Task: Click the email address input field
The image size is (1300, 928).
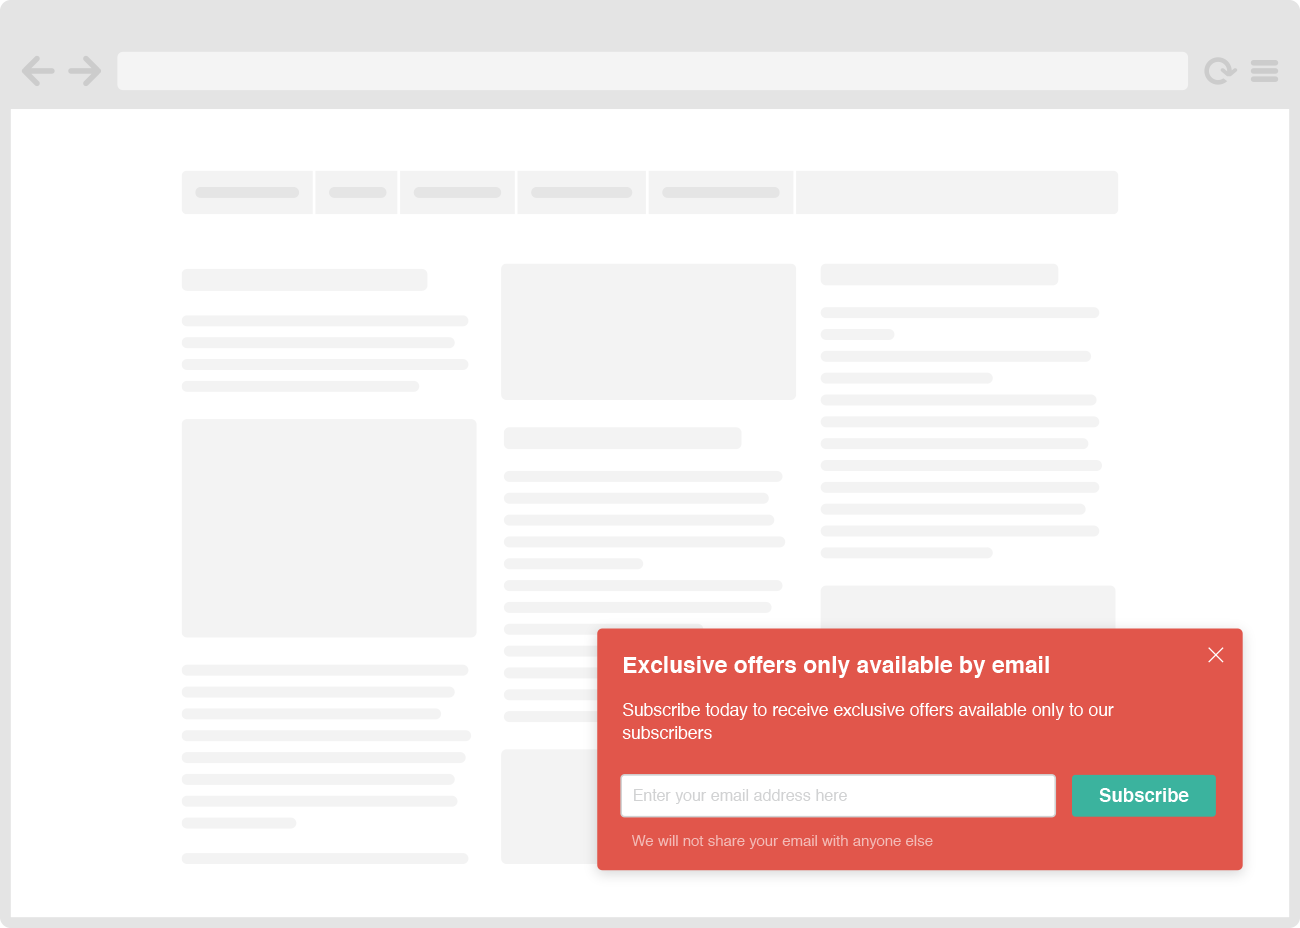Action: click(838, 796)
